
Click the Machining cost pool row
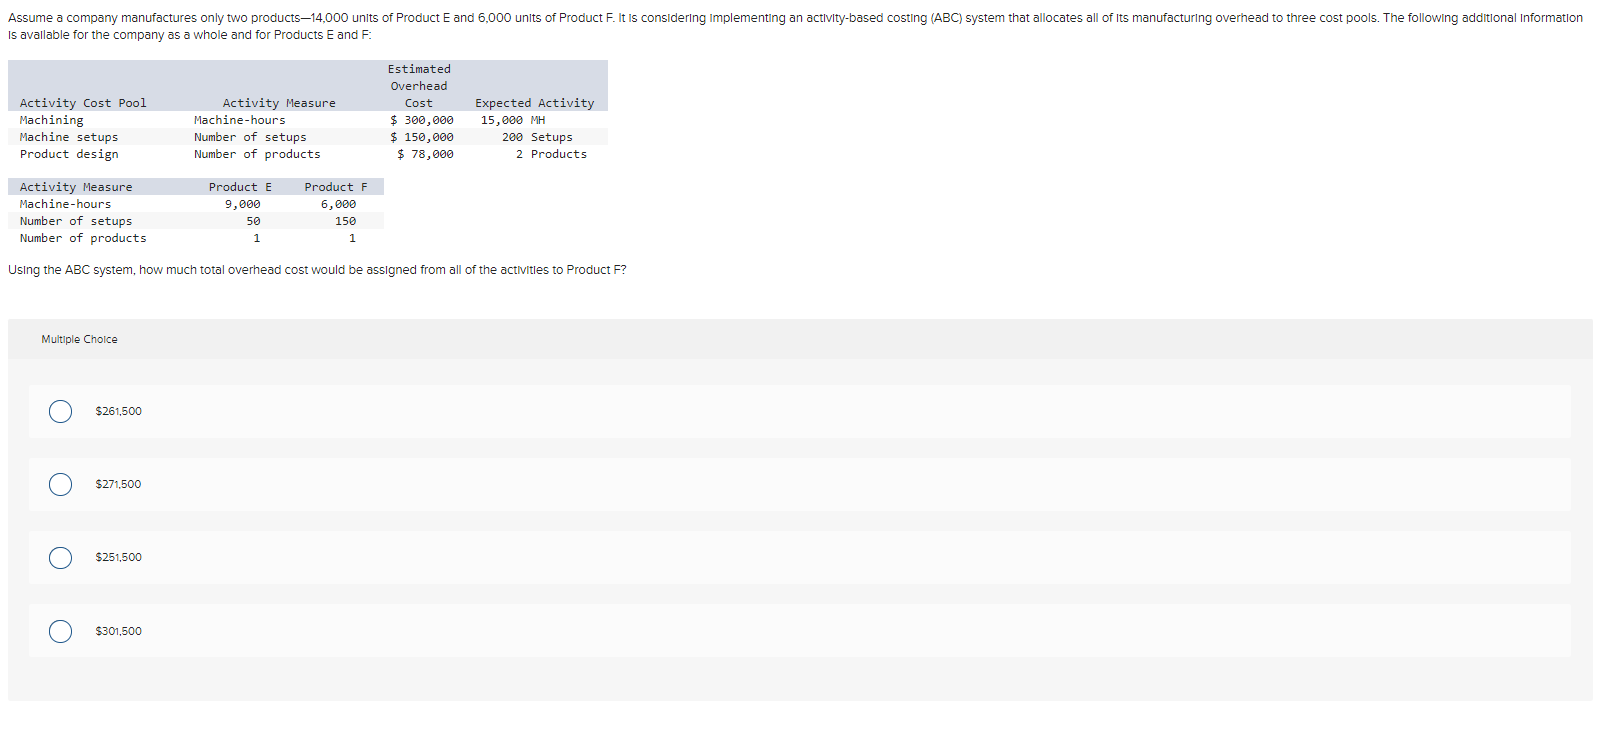[51, 119]
